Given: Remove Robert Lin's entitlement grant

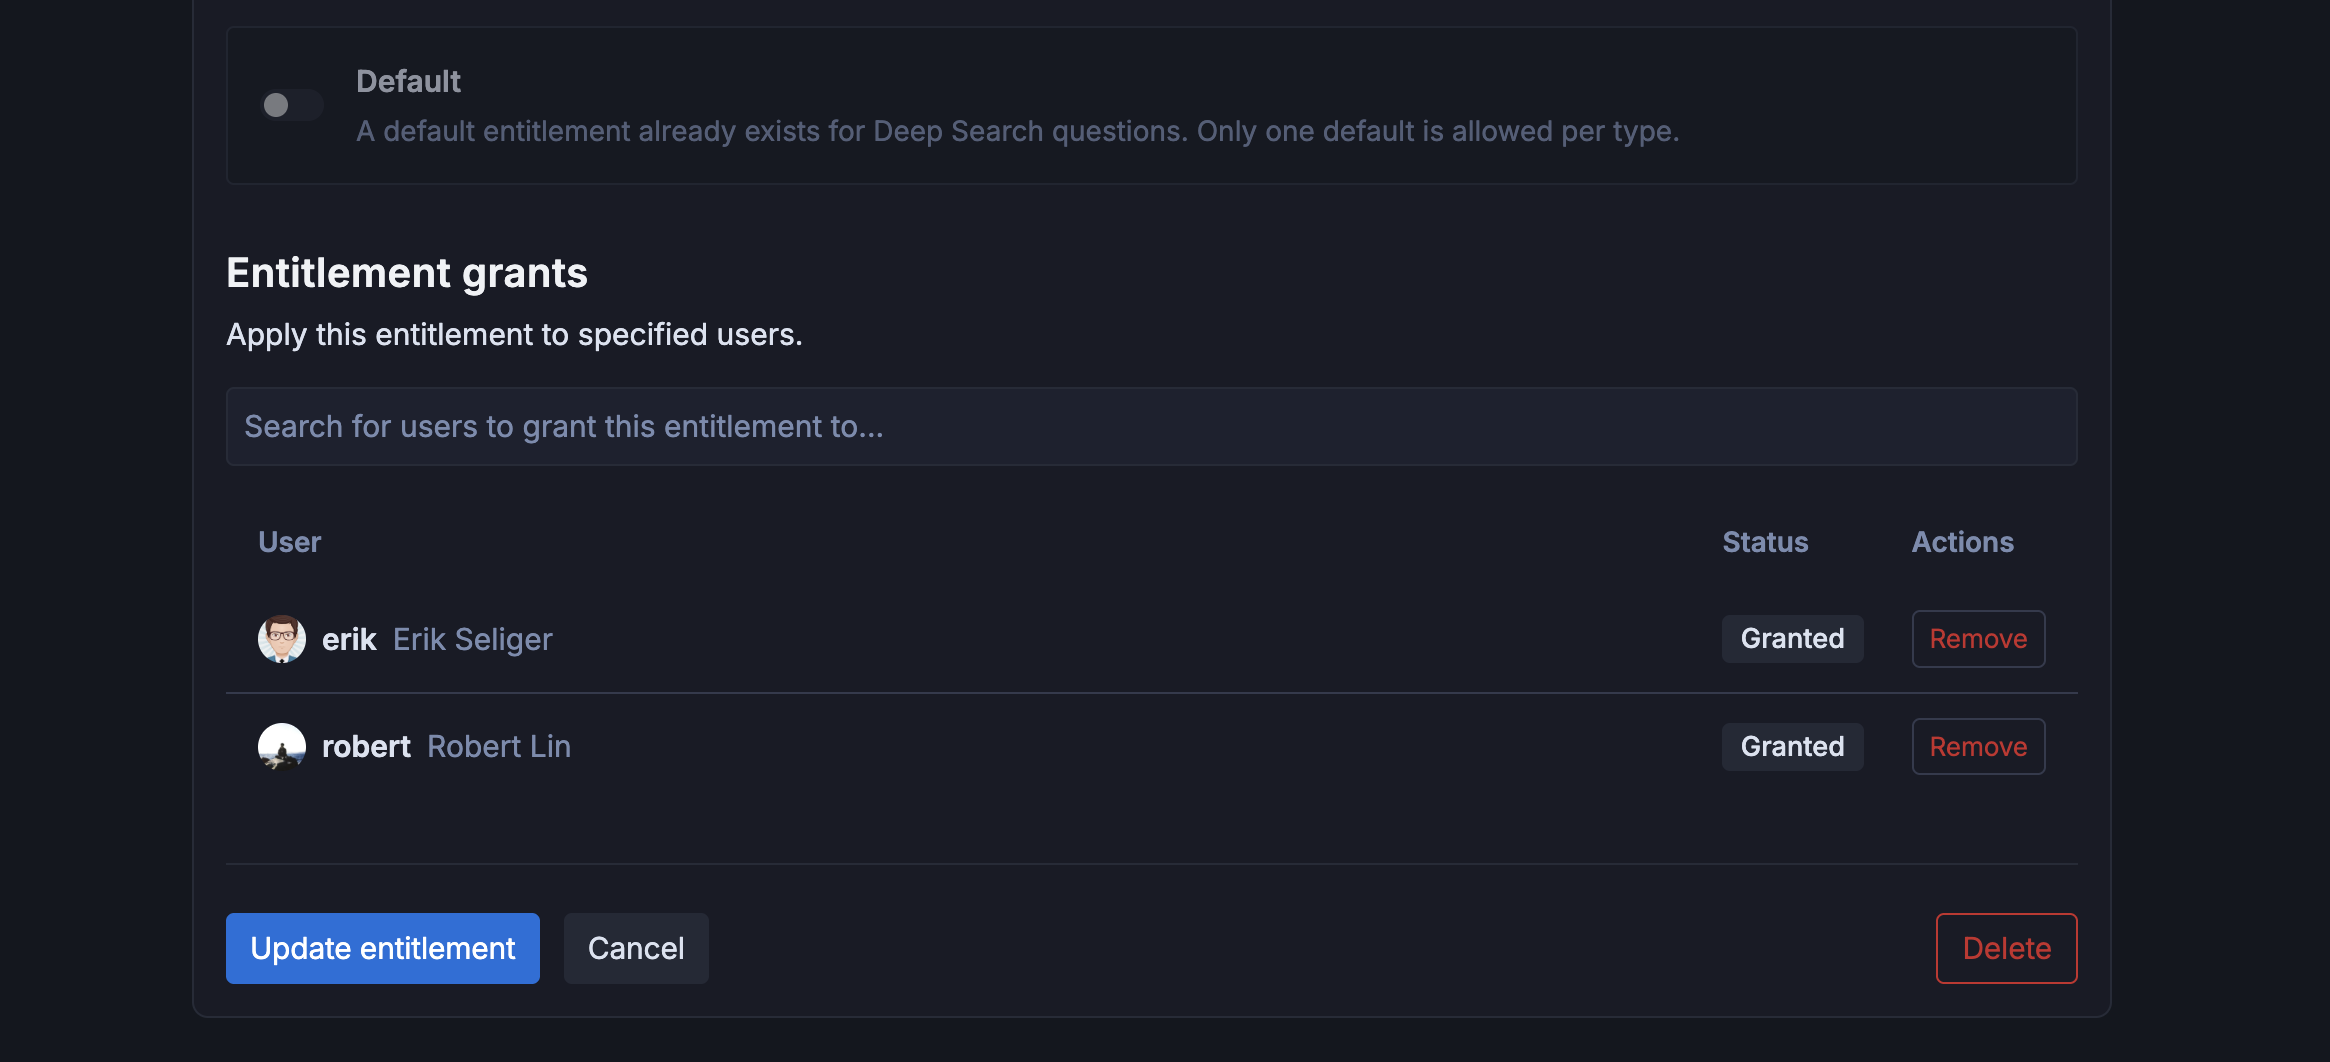Looking at the screenshot, I should 1977,746.
